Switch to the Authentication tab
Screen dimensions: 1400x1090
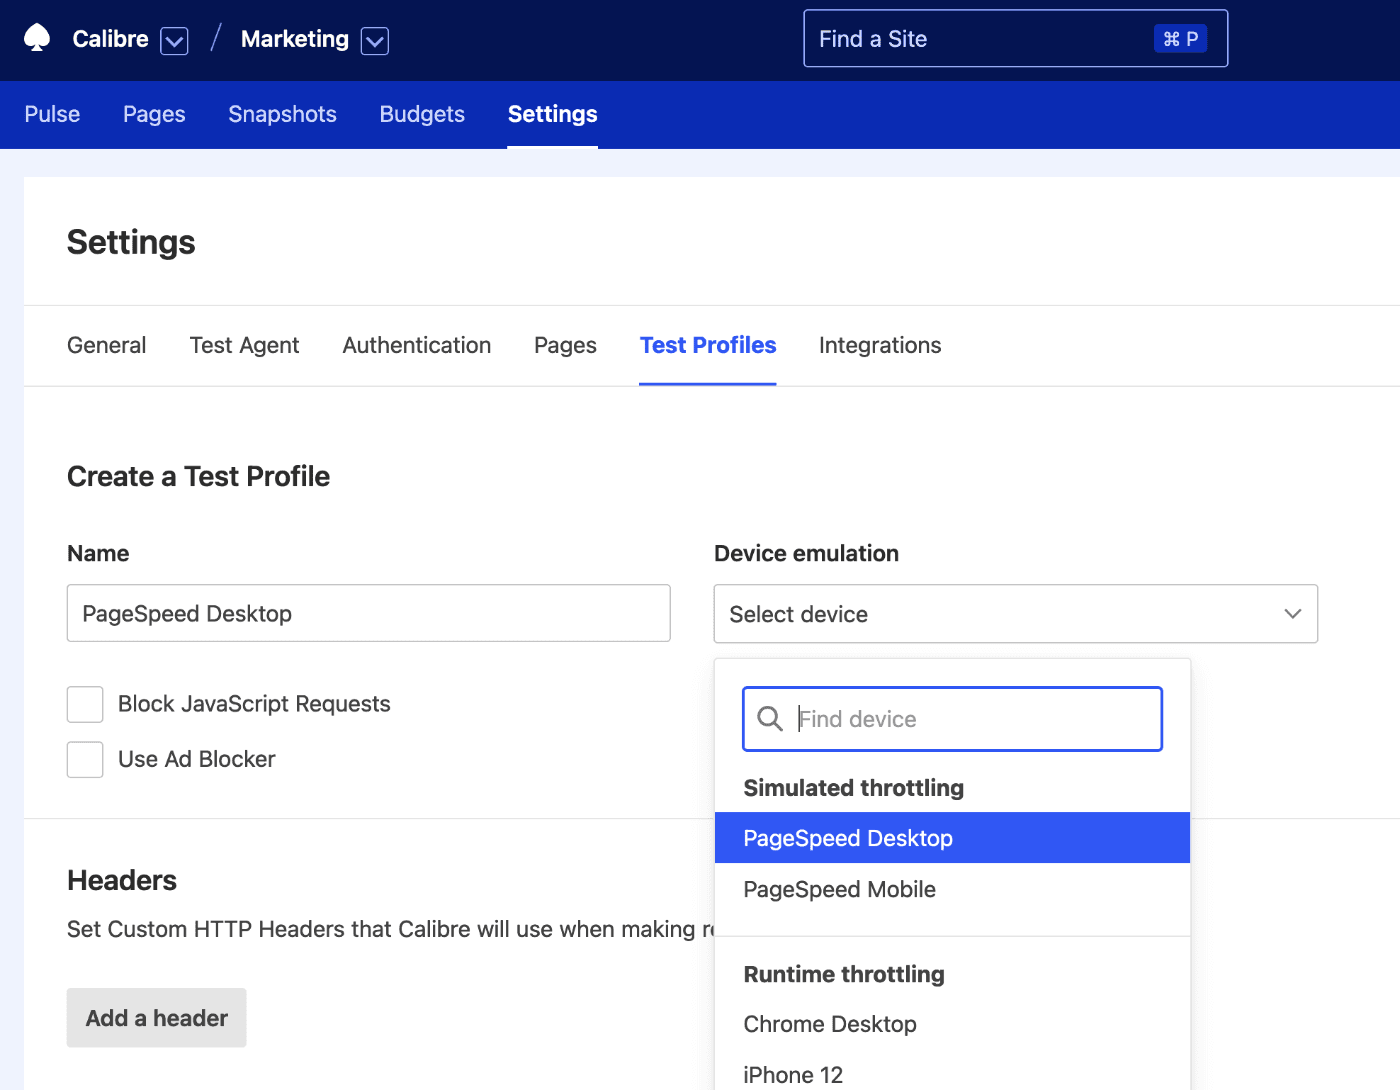pyautogui.click(x=416, y=345)
